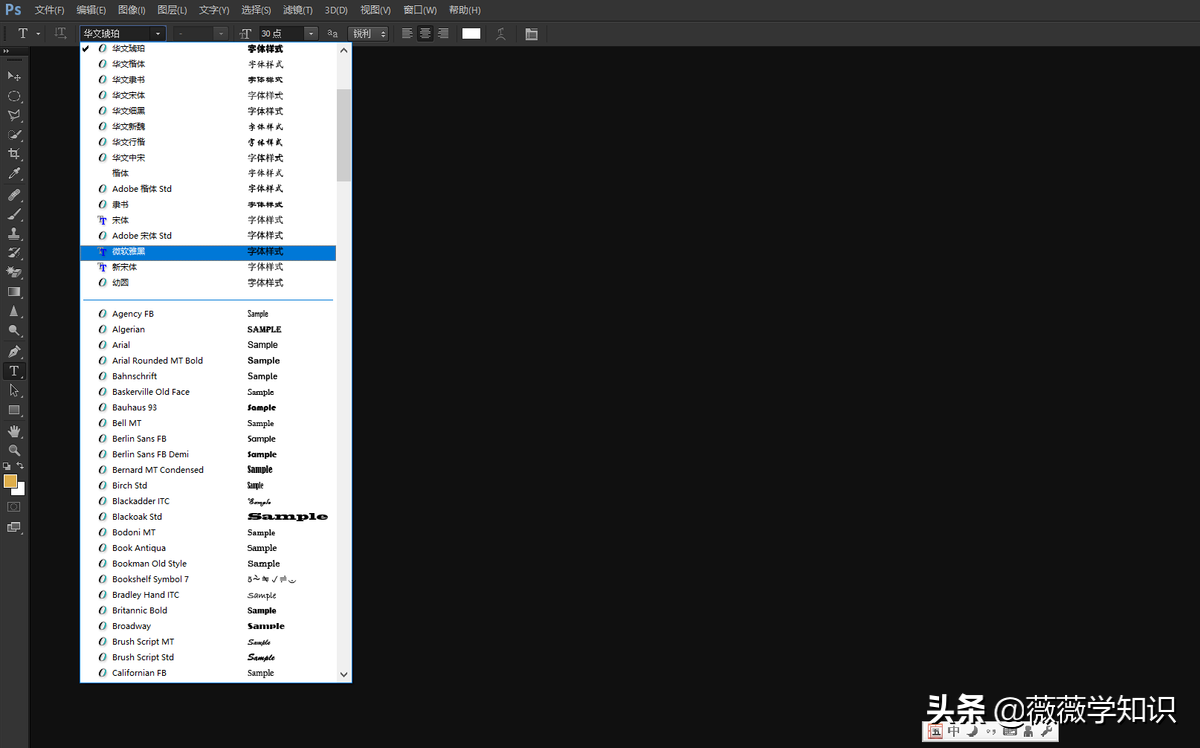Select the Eyedropper tool

(x=14, y=173)
